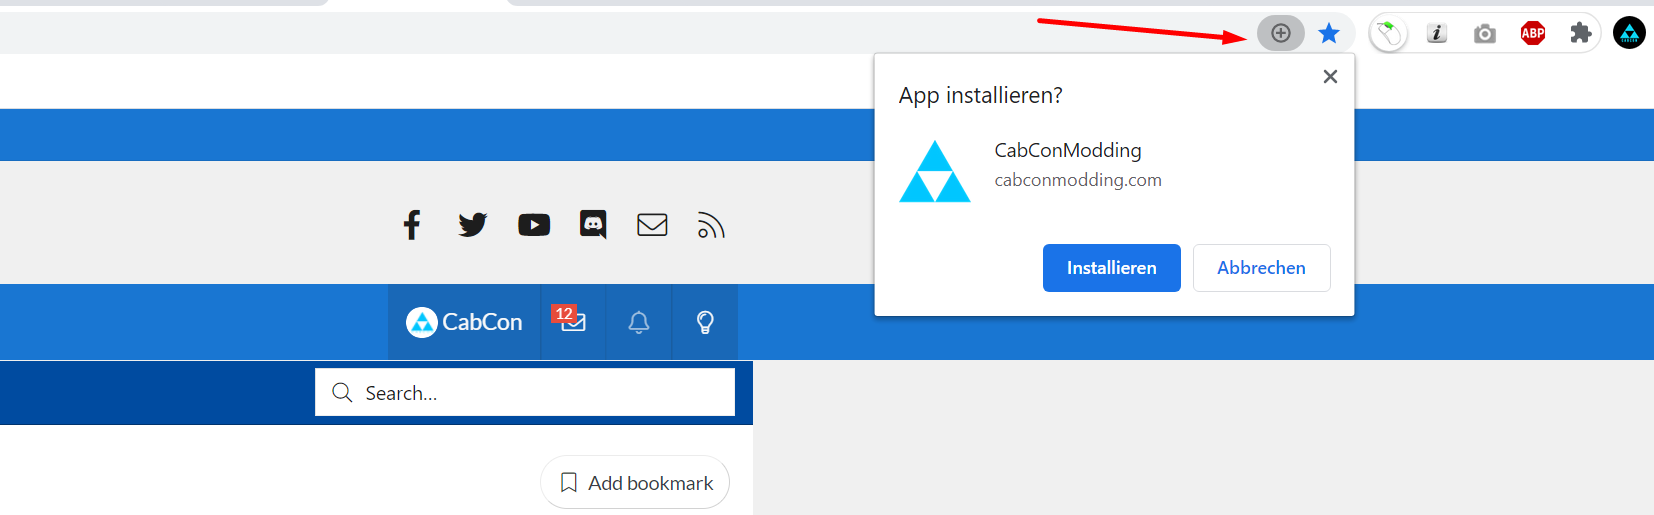Screen dimensions: 1654x515
Task: Click Abbrechen to cancel installation
Action: 1261,268
